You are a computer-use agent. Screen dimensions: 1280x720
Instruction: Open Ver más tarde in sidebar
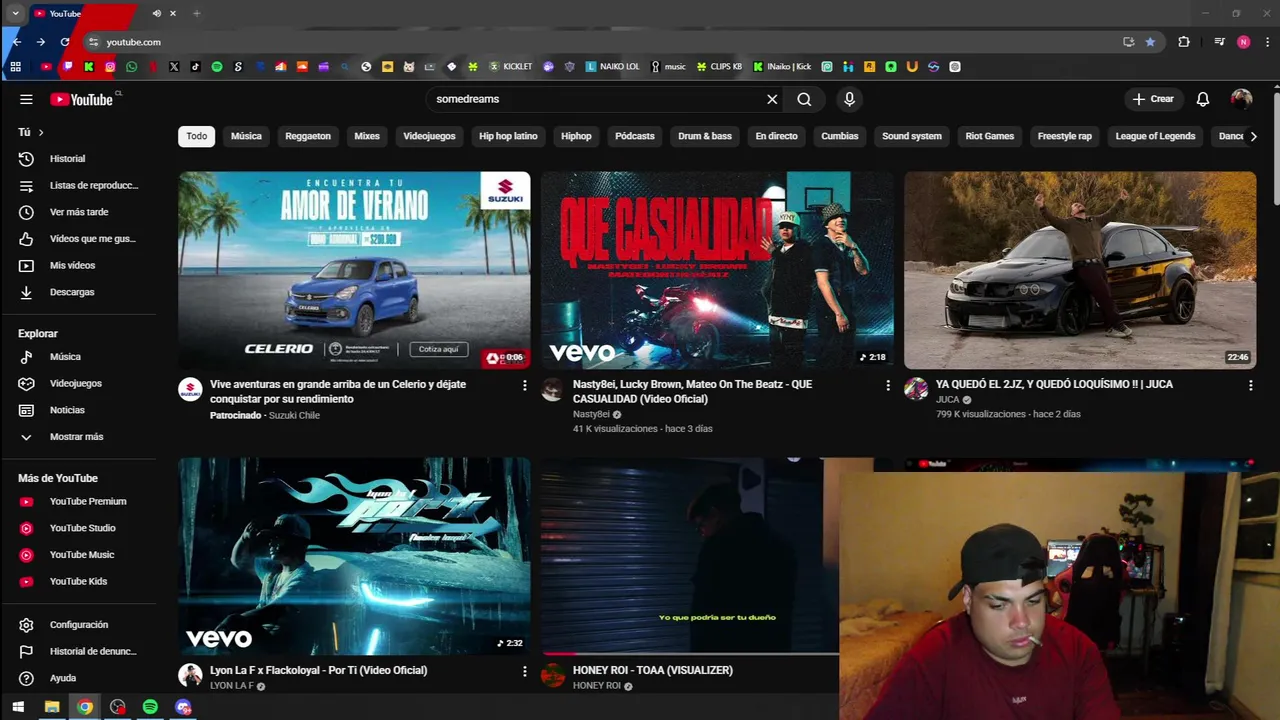pyautogui.click(x=78, y=212)
